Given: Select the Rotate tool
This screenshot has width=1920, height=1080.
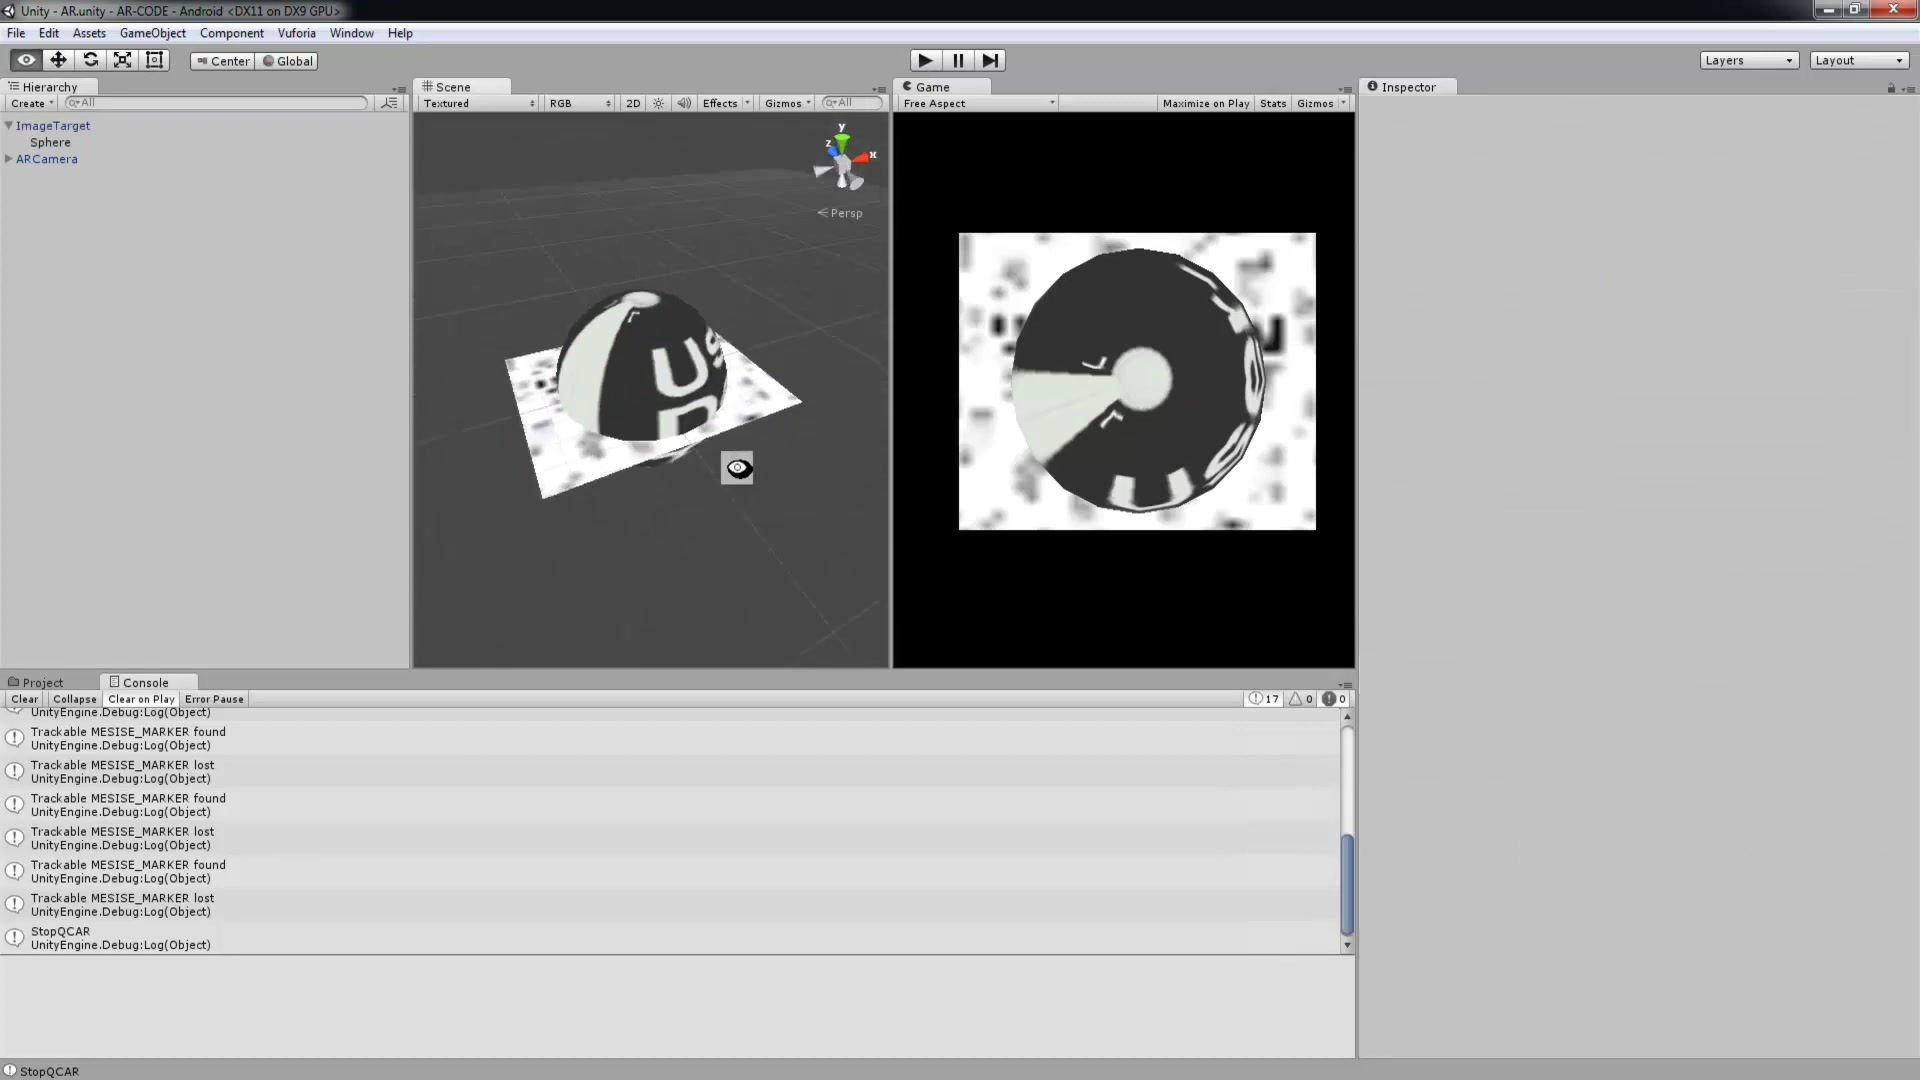Looking at the screenshot, I should coord(90,60).
